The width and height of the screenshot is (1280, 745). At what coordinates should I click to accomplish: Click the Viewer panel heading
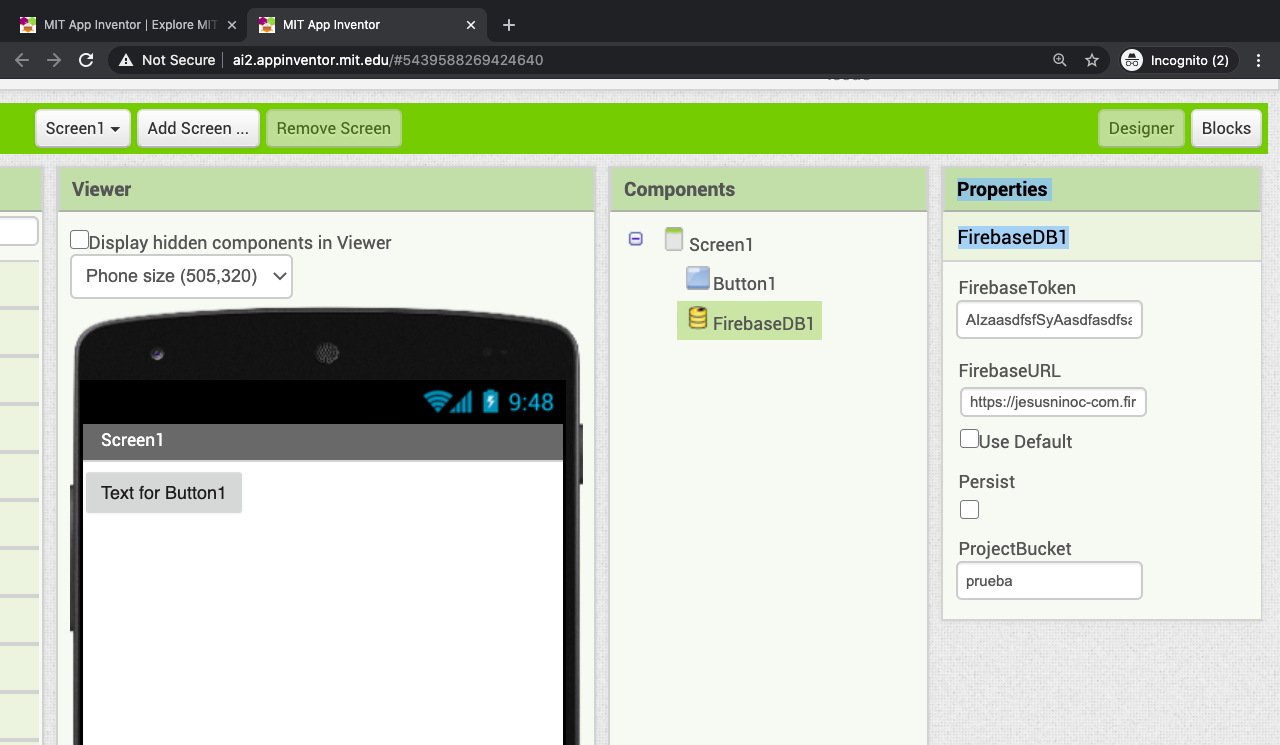coord(101,189)
